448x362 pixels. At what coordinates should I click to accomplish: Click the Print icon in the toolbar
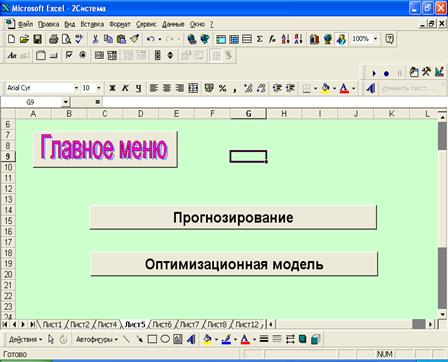53,39
